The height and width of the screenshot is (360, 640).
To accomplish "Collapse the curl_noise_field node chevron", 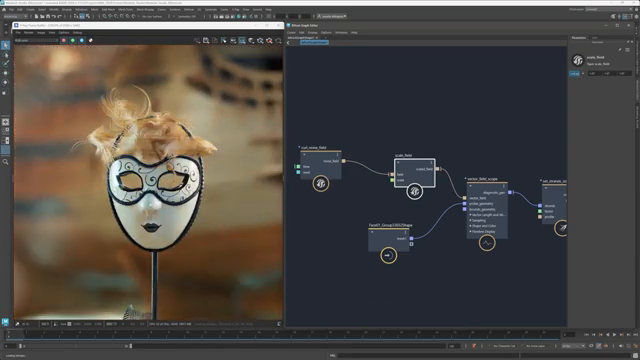I will 304,155.
